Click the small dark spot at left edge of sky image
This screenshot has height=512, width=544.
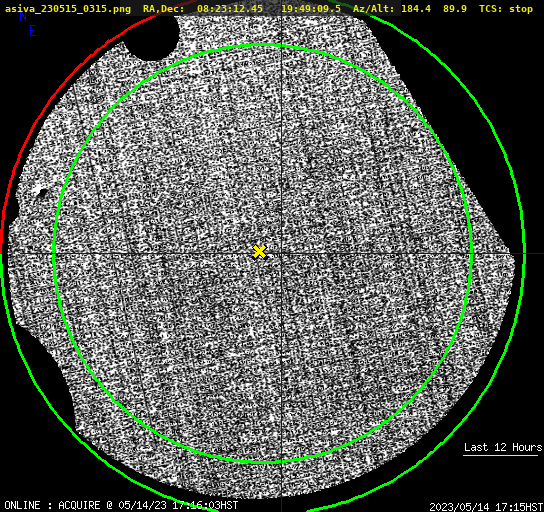[x=43, y=193]
